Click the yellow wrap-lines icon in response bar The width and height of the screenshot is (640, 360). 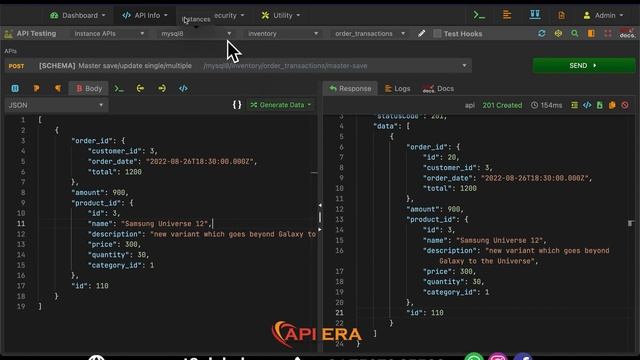pyautogui.click(x=574, y=105)
